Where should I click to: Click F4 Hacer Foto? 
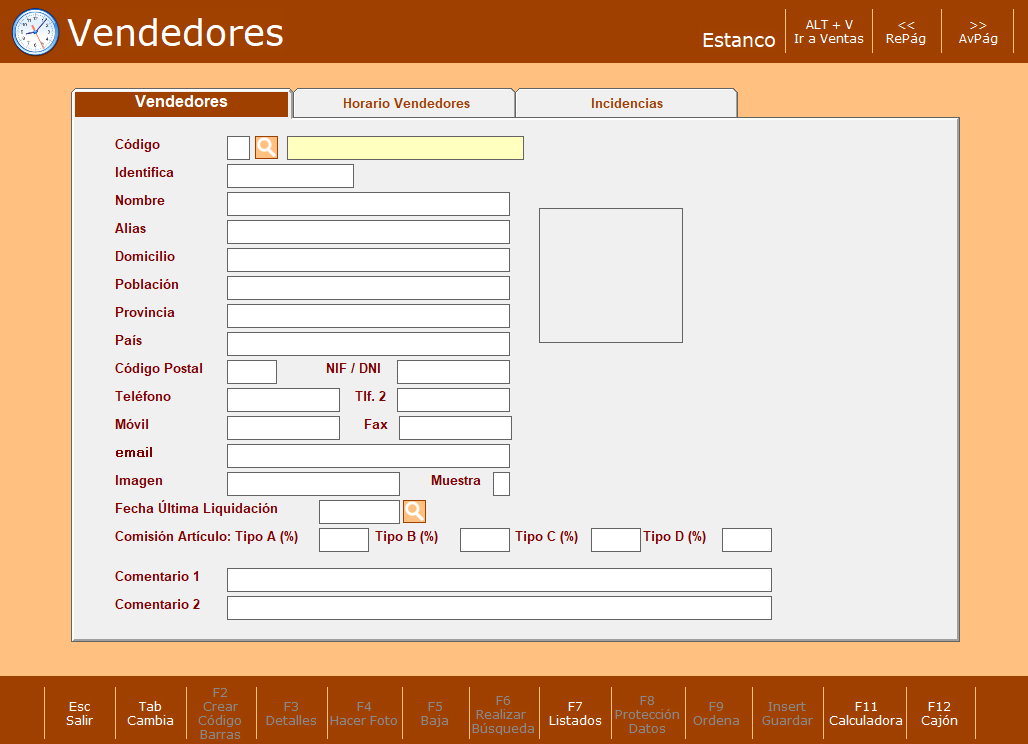[364, 713]
